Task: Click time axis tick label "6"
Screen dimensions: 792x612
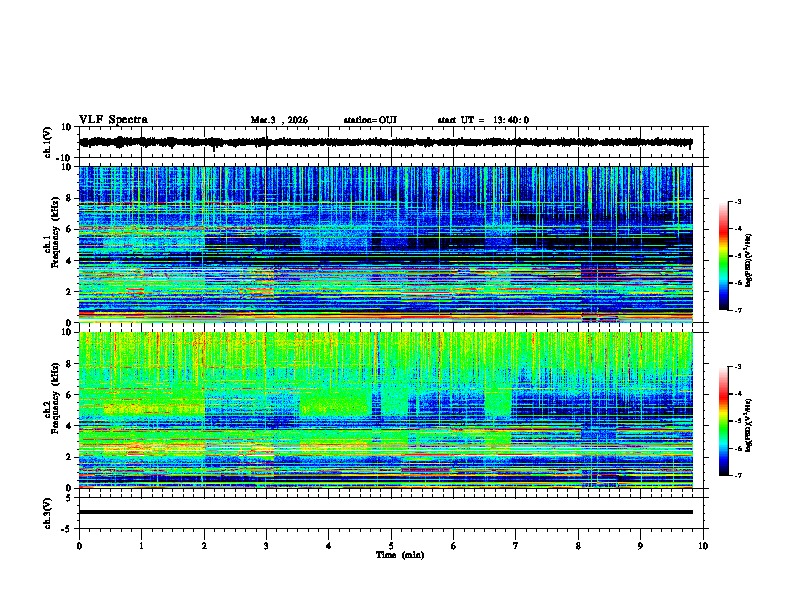Action: [454, 546]
